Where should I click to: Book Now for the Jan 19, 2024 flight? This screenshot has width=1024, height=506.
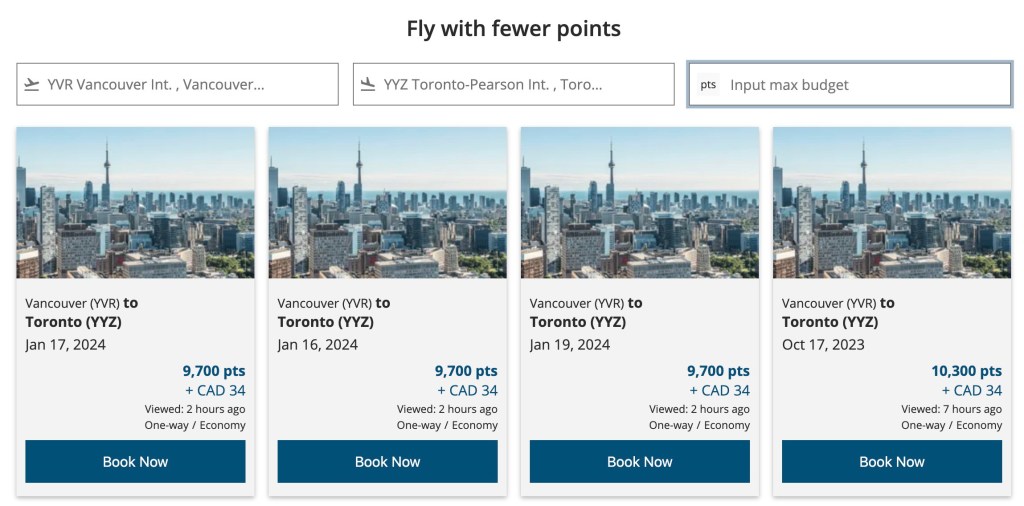click(x=639, y=462)
